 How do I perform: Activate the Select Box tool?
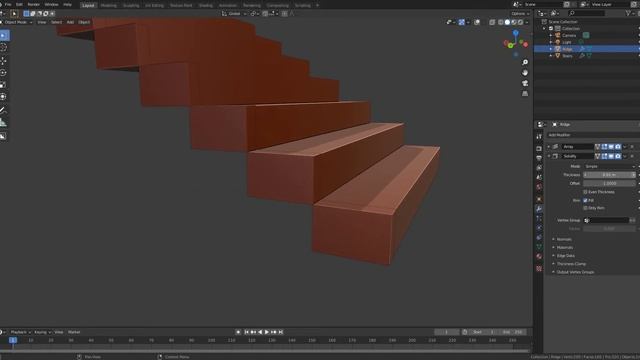(4, 36)
